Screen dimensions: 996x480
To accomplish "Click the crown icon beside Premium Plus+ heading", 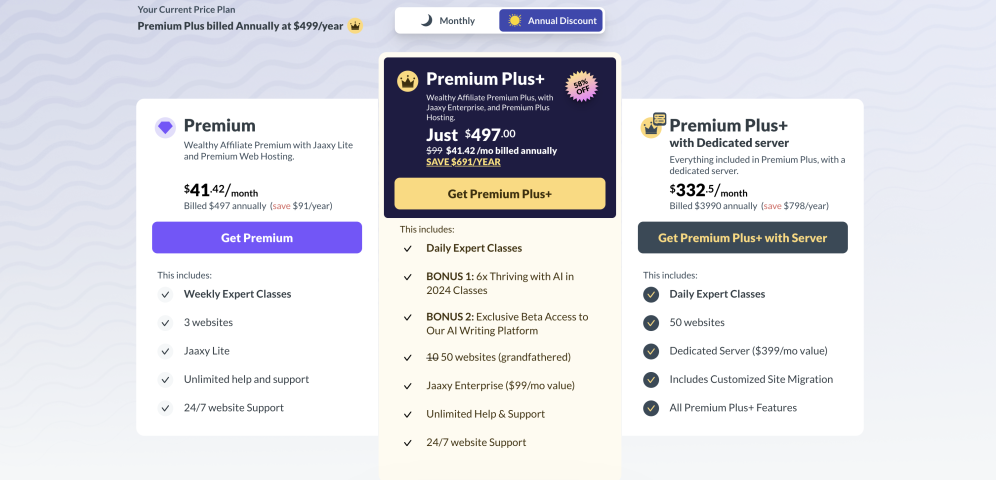I will coord(407,81).
